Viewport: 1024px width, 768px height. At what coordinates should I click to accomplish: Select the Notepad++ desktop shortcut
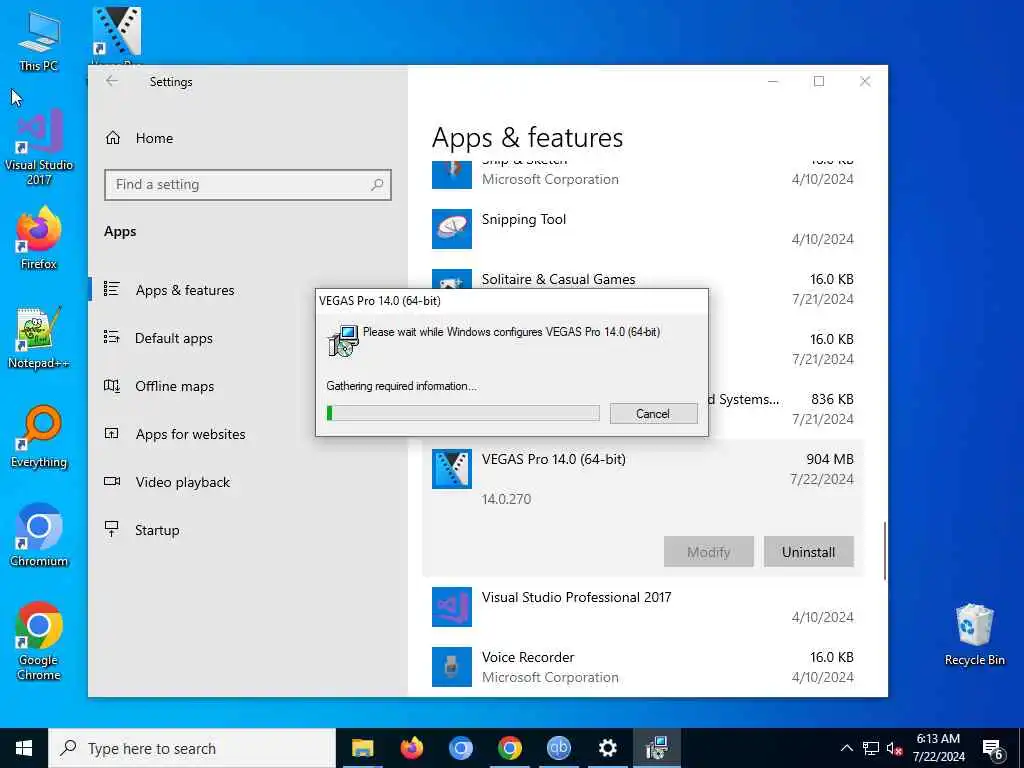tap(39, 338)
